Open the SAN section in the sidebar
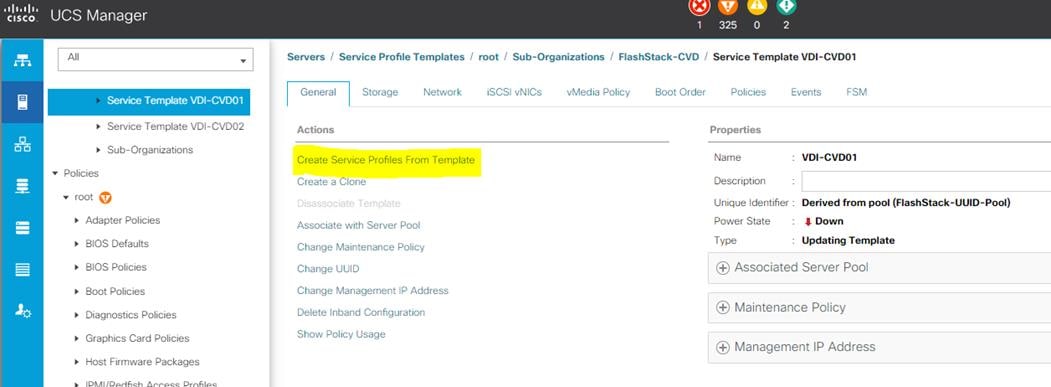This screenshot has width=1051, height=387. [x=22, y=186]
